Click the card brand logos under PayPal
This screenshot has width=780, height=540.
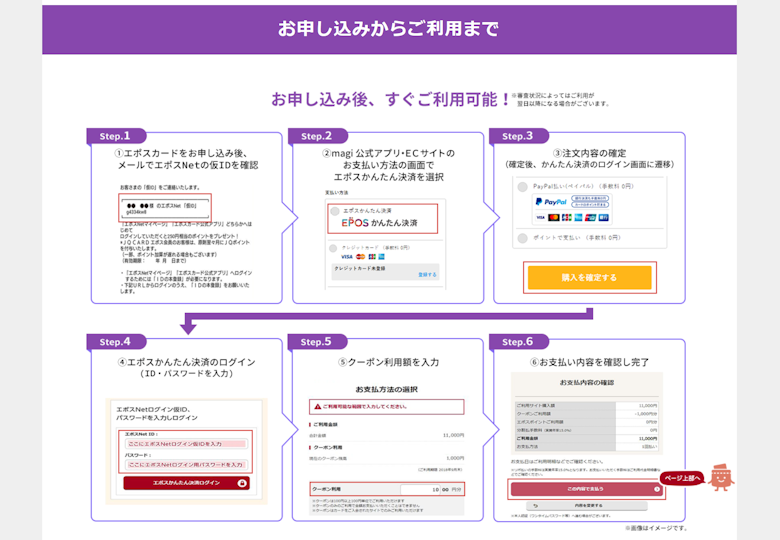(x=571, y=217)
